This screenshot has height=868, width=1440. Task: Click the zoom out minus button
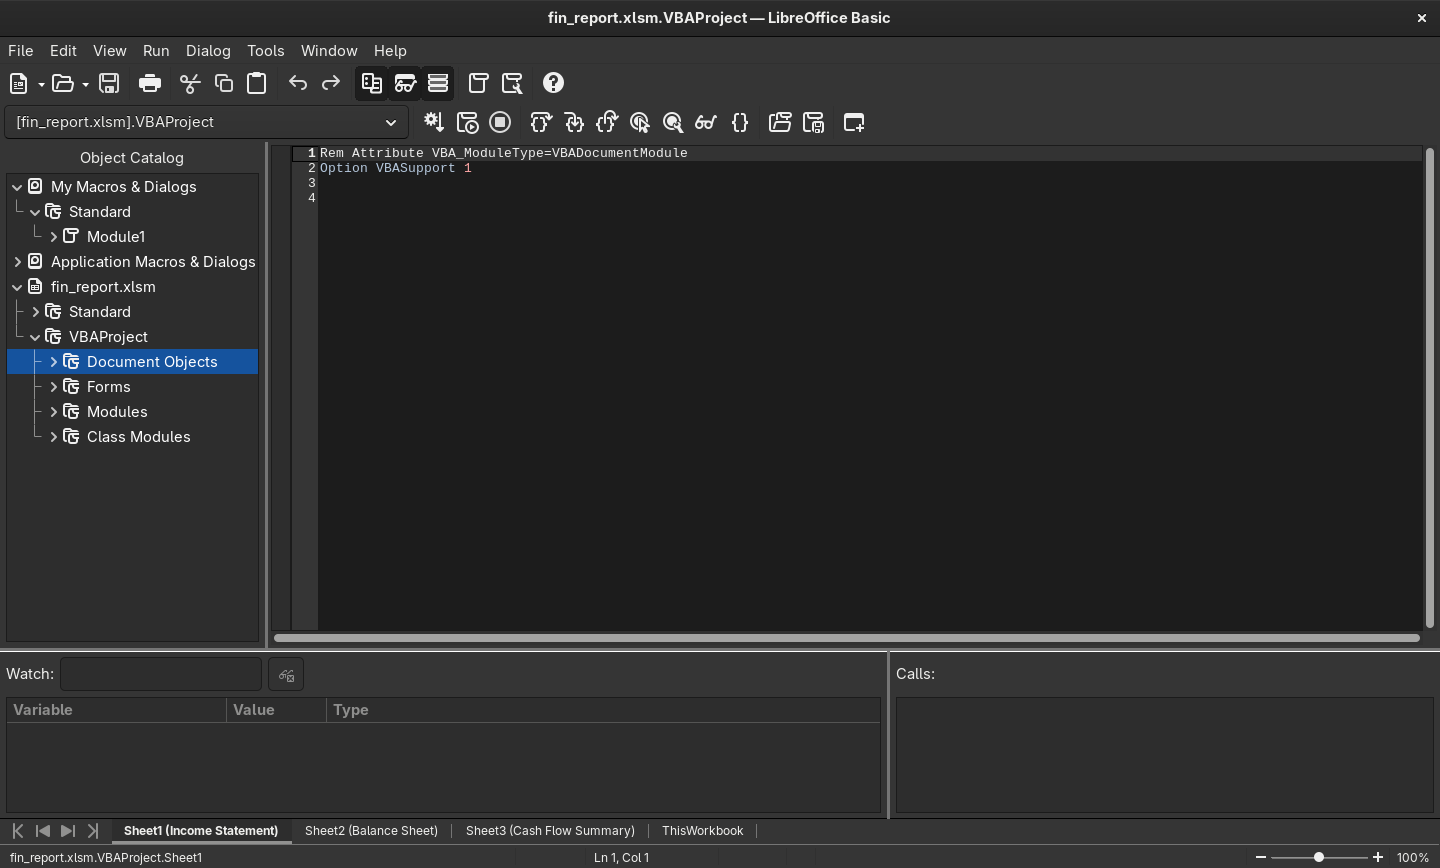tap(1261, 858)
